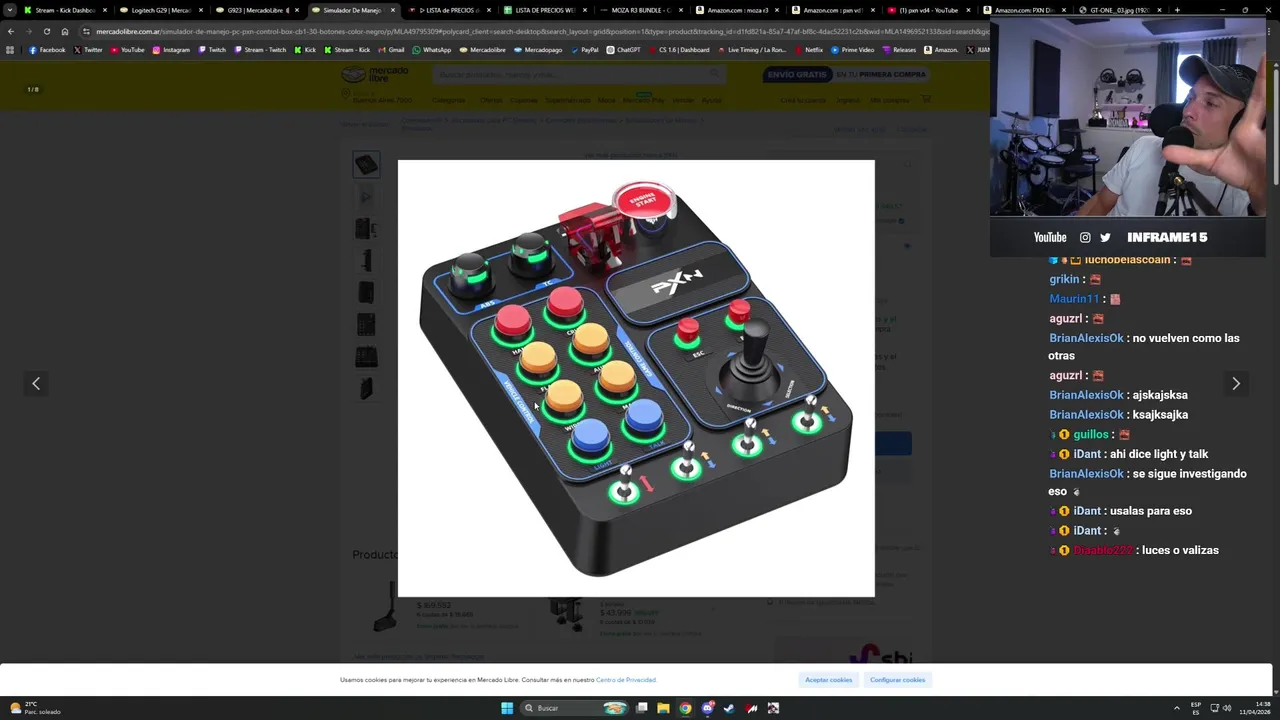
Task: Go to the next product image
Action: coord(1235,383)
